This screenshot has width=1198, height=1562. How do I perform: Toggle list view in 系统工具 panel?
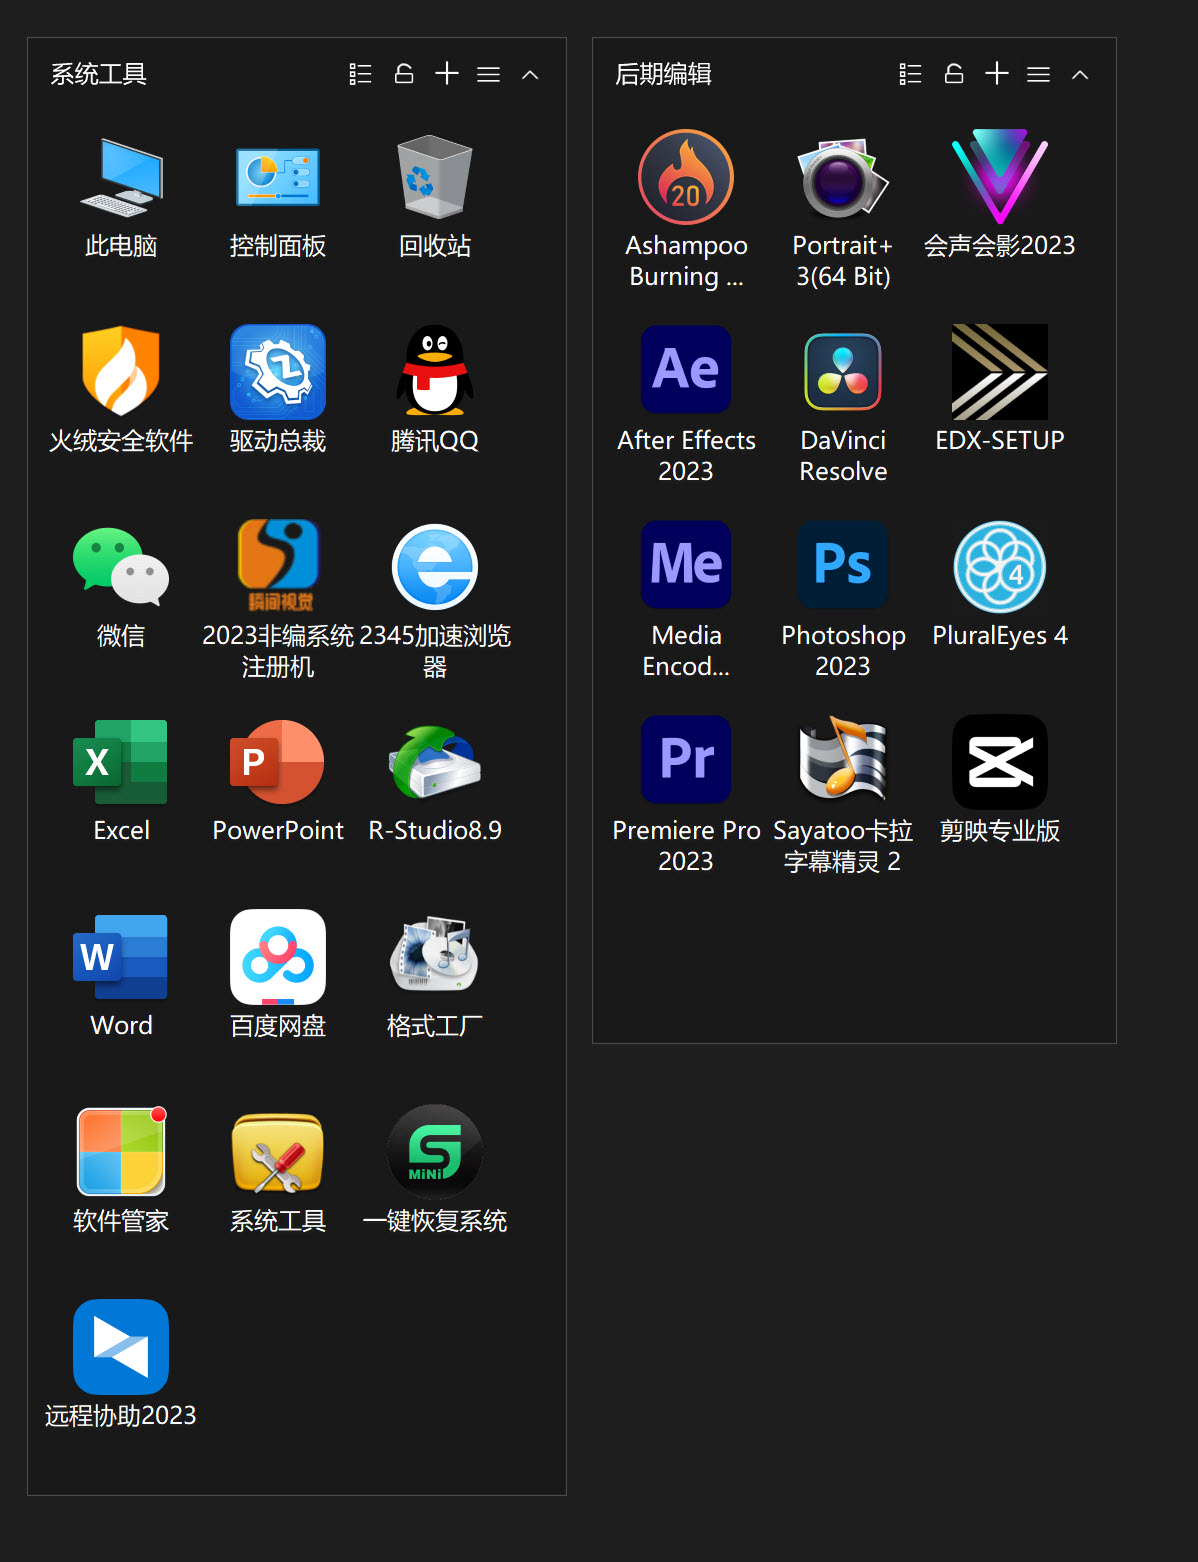(360, 74)
